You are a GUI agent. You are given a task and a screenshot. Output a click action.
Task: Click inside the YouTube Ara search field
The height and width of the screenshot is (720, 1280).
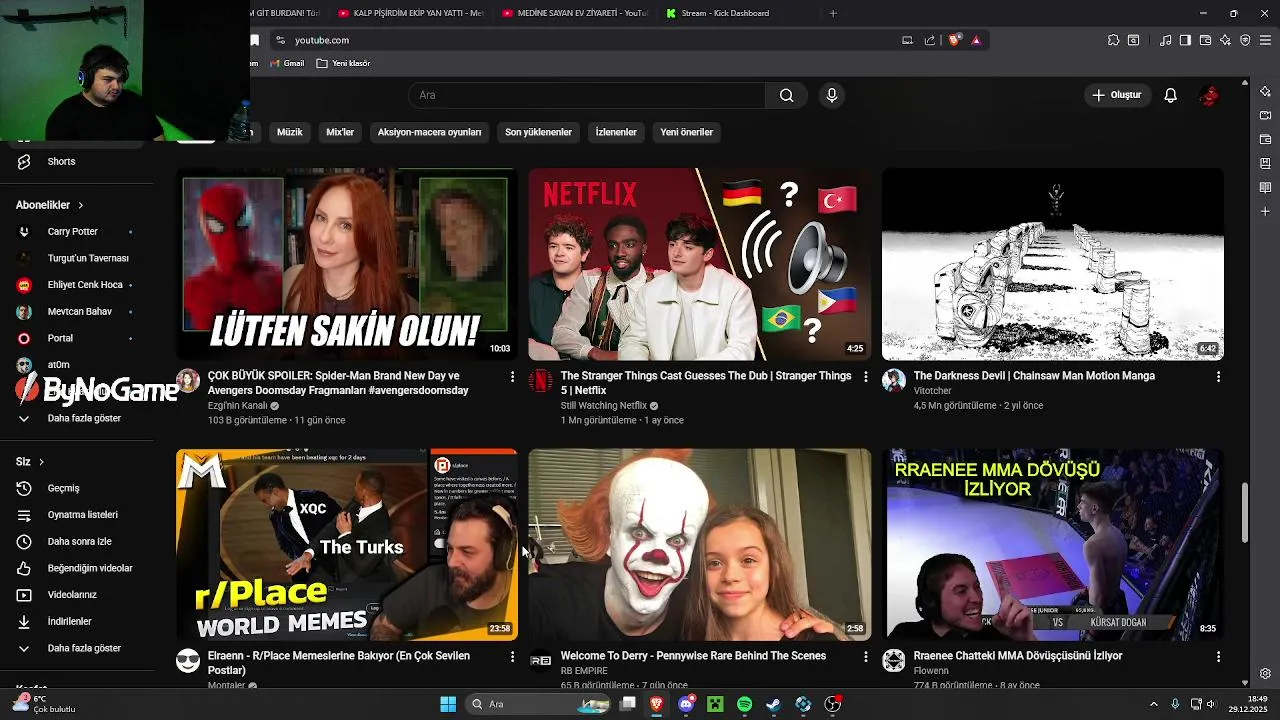[x=587, y=95]
